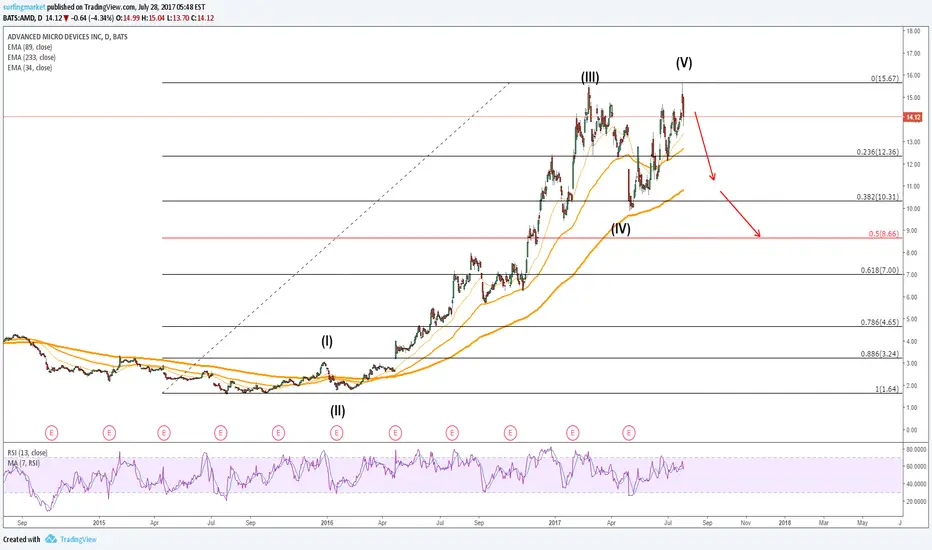Select the wave (I) label
932x550 pixels.
pyautogui.click(x=327, y=341)
